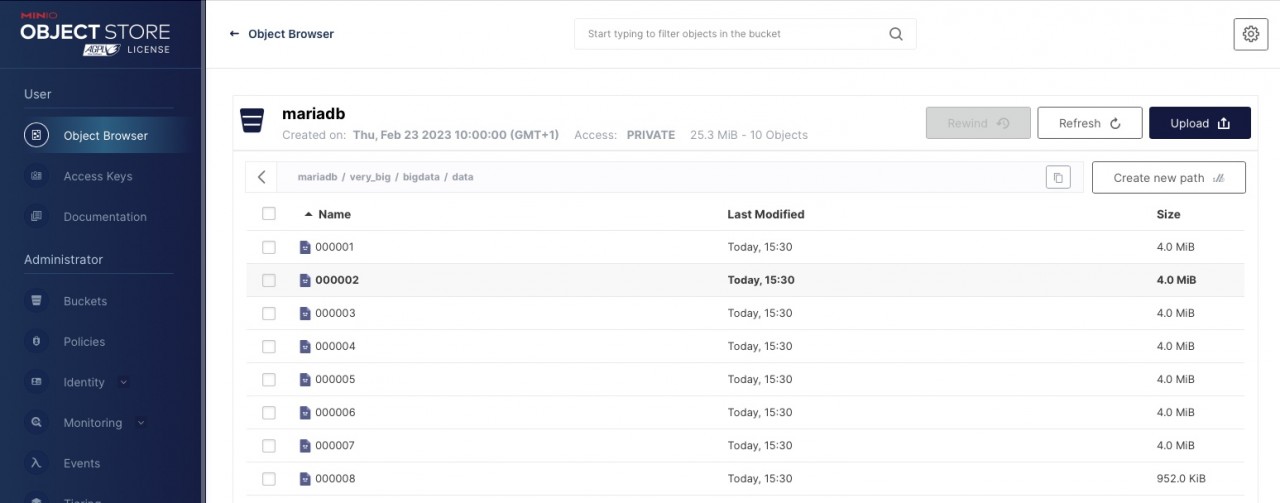Check the box for object 000006
1280x503 pixels.
268,412
